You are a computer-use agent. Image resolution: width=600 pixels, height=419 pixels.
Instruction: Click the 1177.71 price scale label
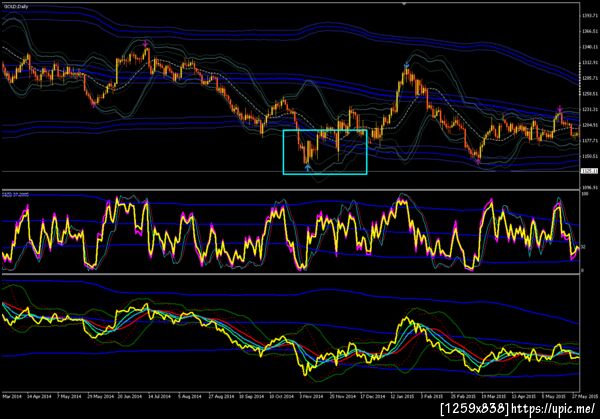590,141
